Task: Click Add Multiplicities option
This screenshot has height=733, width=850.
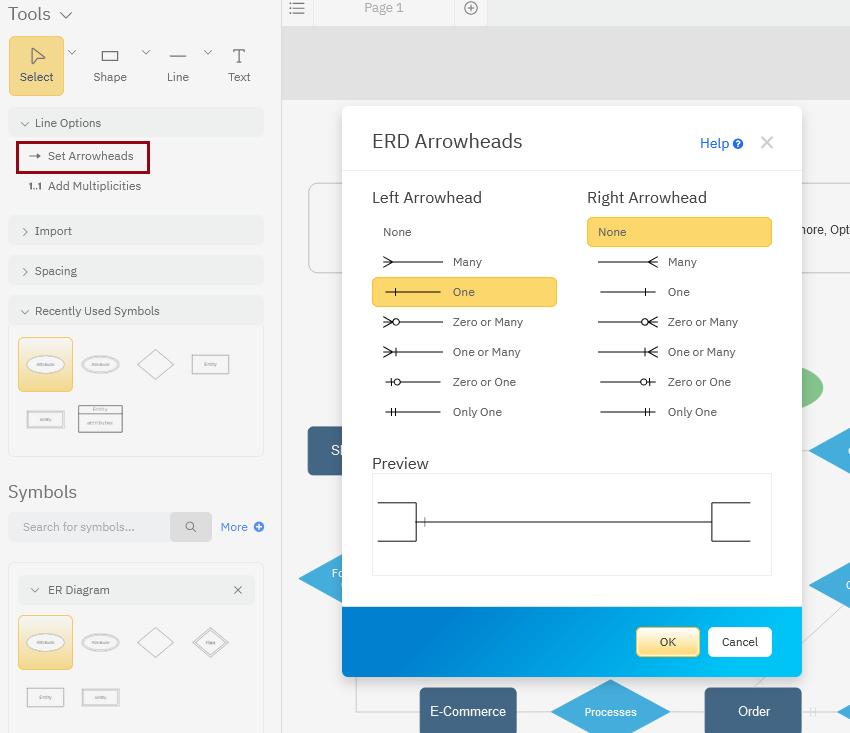Action: coord(94,186)
